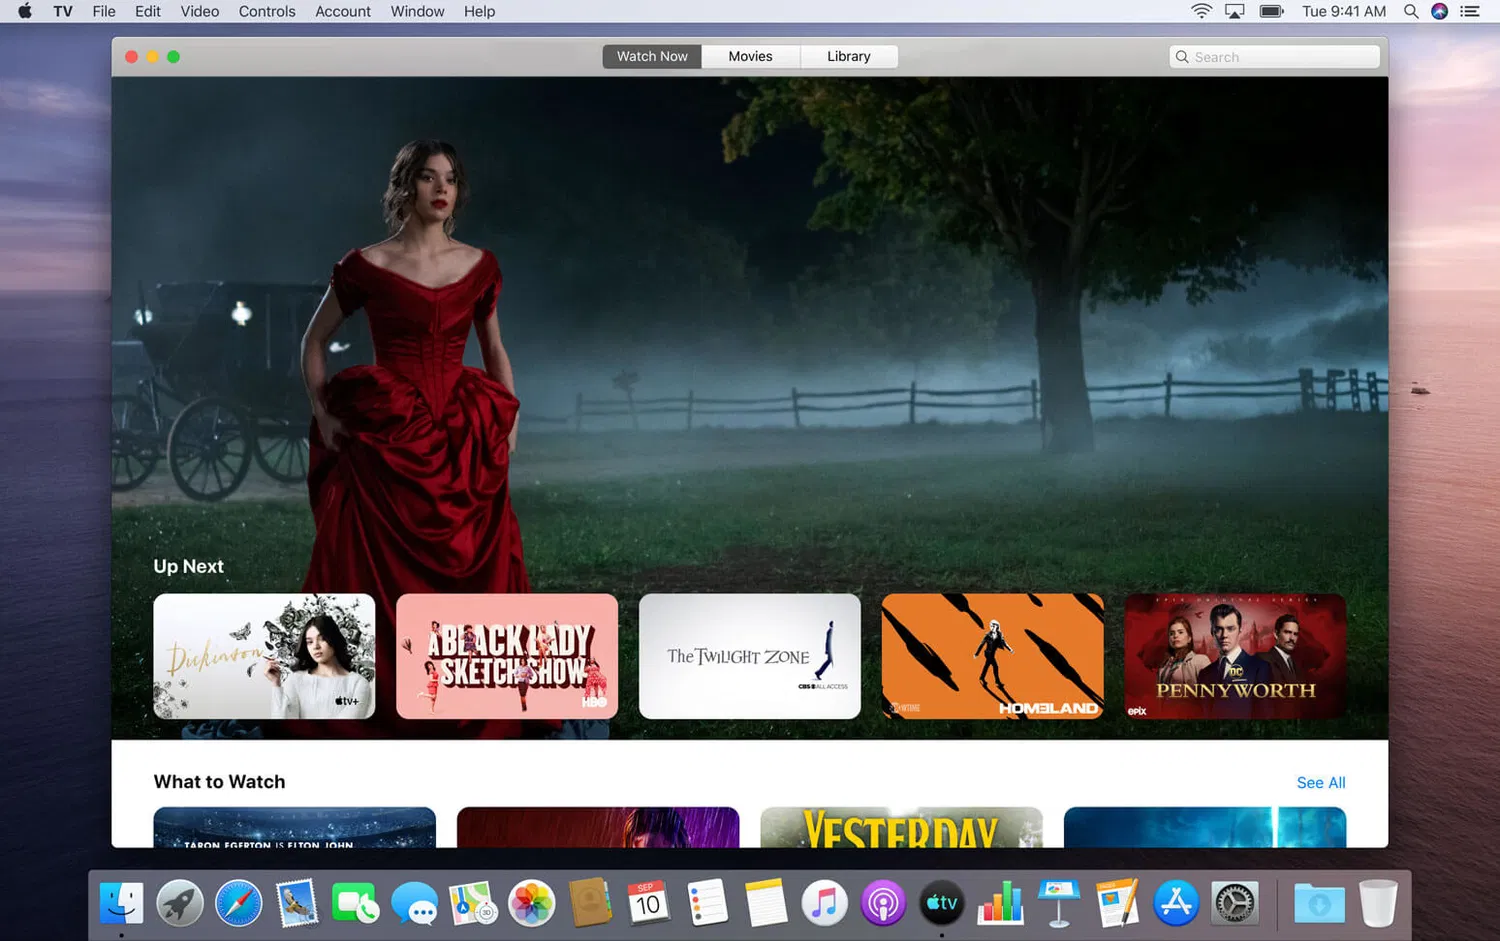This screenshot has height=941, width=1500.
Task: Open Maps from the Dock
Action: (473, 904)
